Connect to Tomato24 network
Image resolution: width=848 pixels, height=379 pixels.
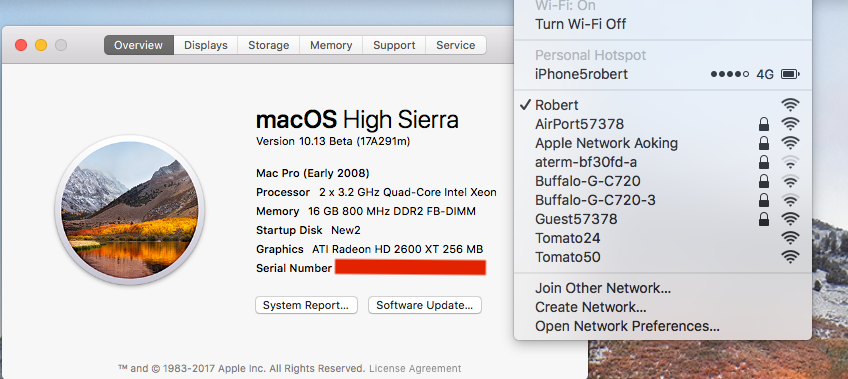click(x=662, y=238)
